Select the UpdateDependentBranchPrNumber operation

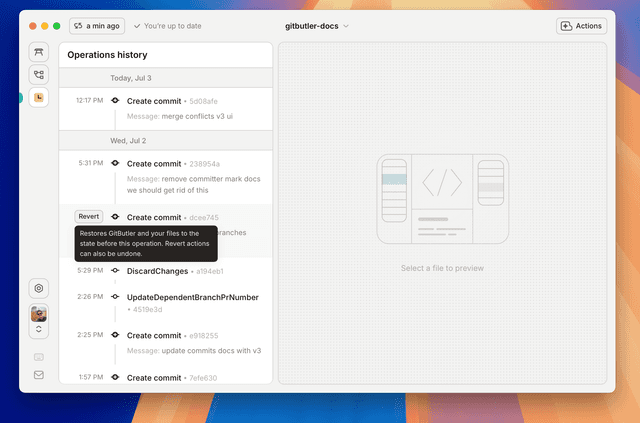point(192,297)
